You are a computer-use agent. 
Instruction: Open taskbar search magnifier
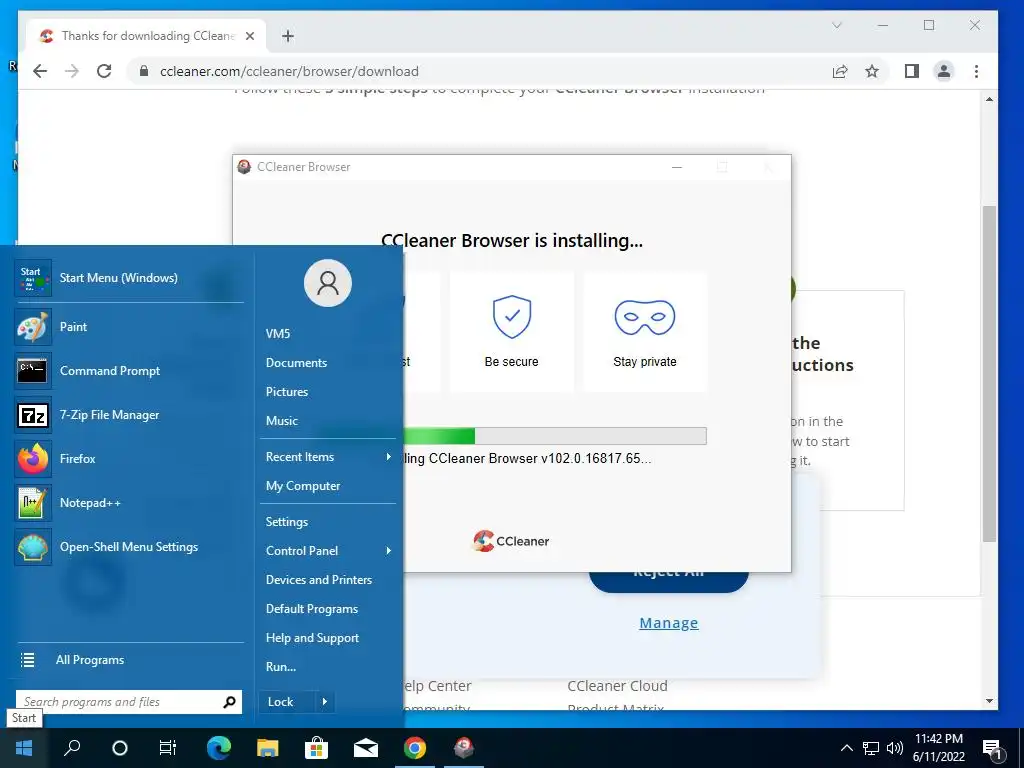(x=72, y=748)
